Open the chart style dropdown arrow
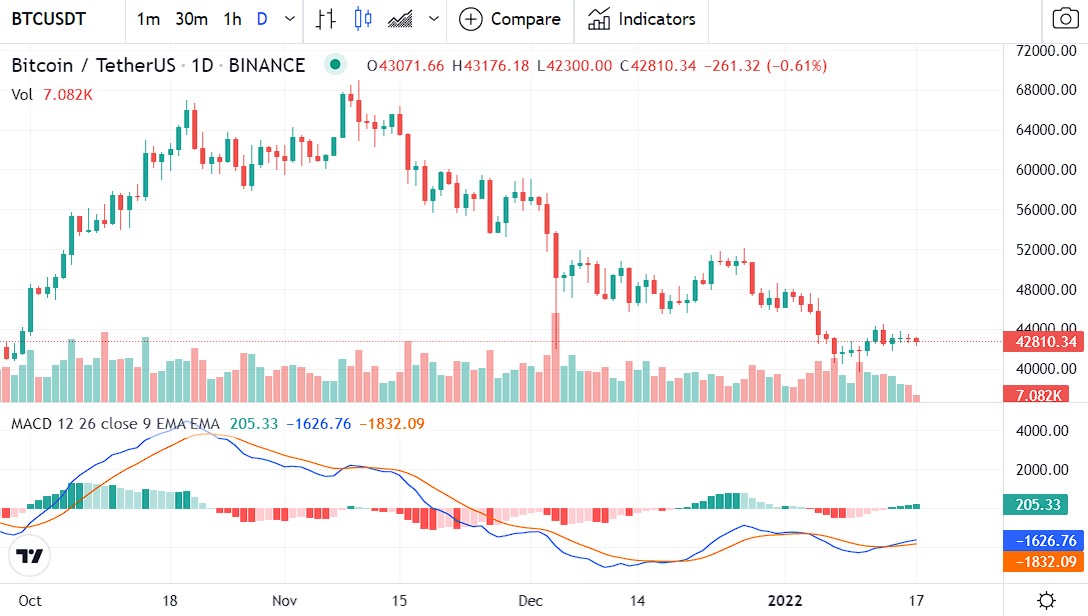 click(x=433, y=19)
